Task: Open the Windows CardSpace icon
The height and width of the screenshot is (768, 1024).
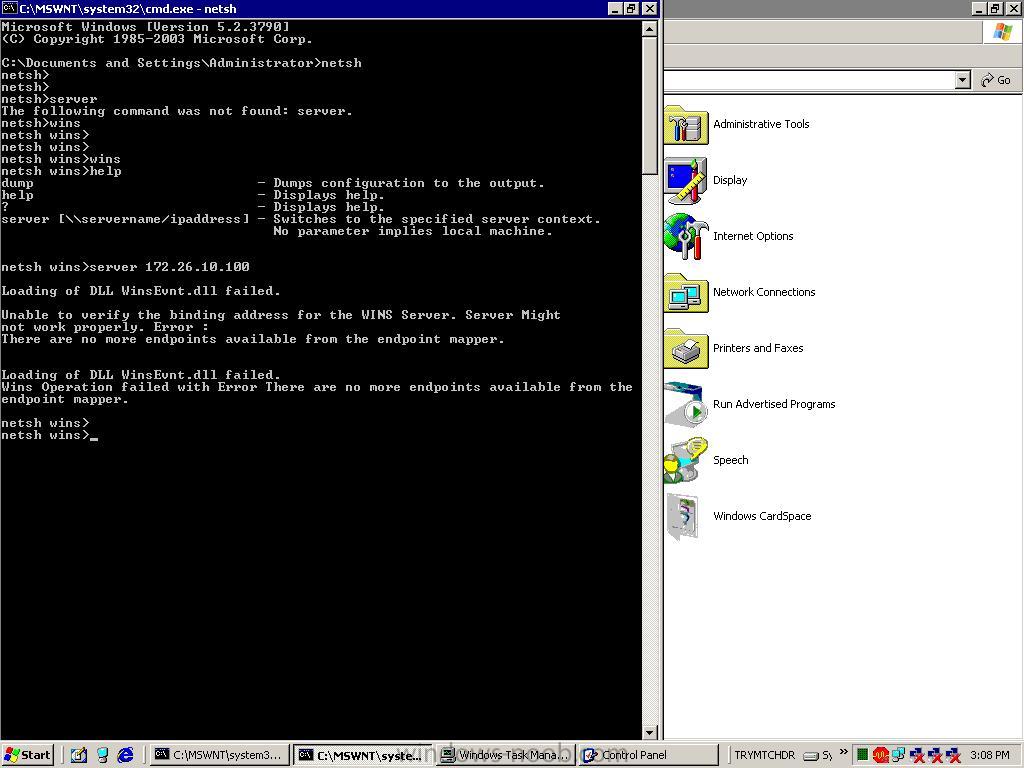Action: pos(683,517)
